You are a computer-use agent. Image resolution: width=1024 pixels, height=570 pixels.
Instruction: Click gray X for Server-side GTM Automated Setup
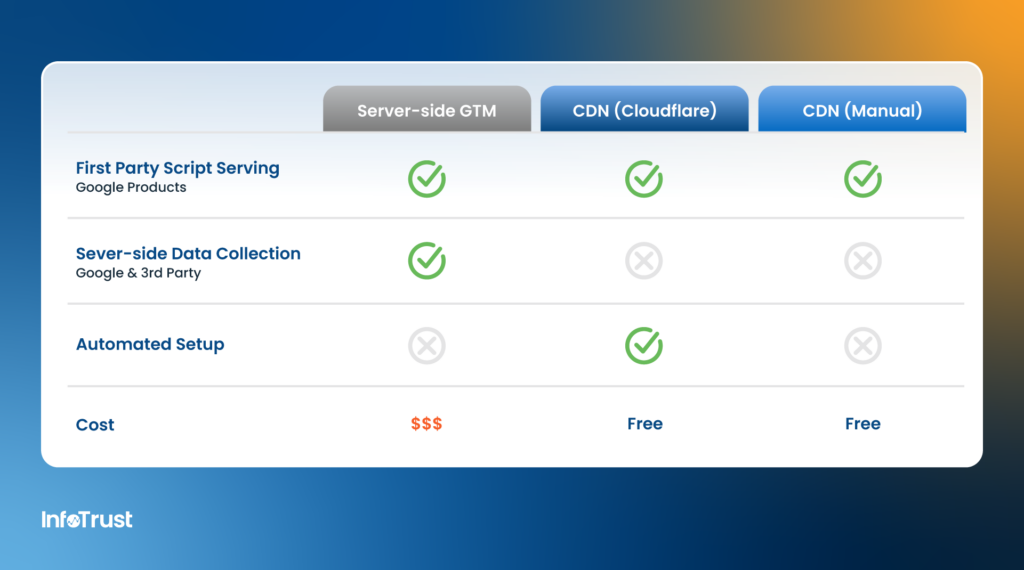point(427,346)
